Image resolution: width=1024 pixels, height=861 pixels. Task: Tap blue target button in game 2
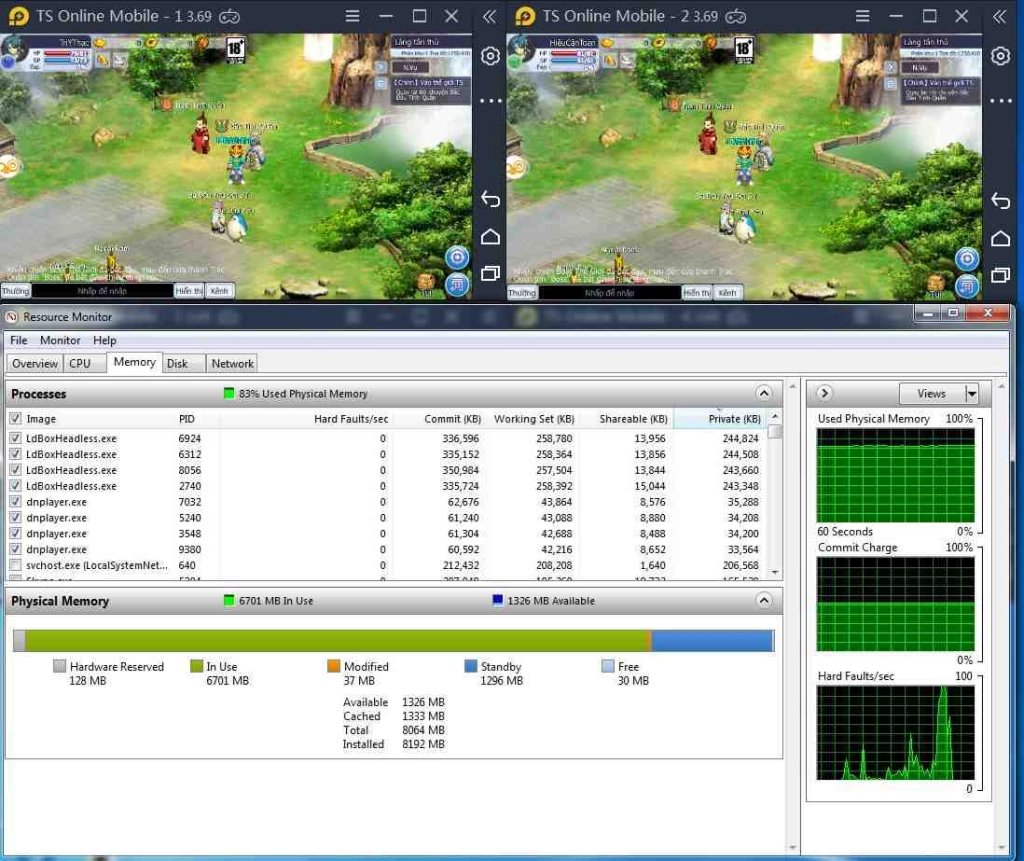coord(967,259)
